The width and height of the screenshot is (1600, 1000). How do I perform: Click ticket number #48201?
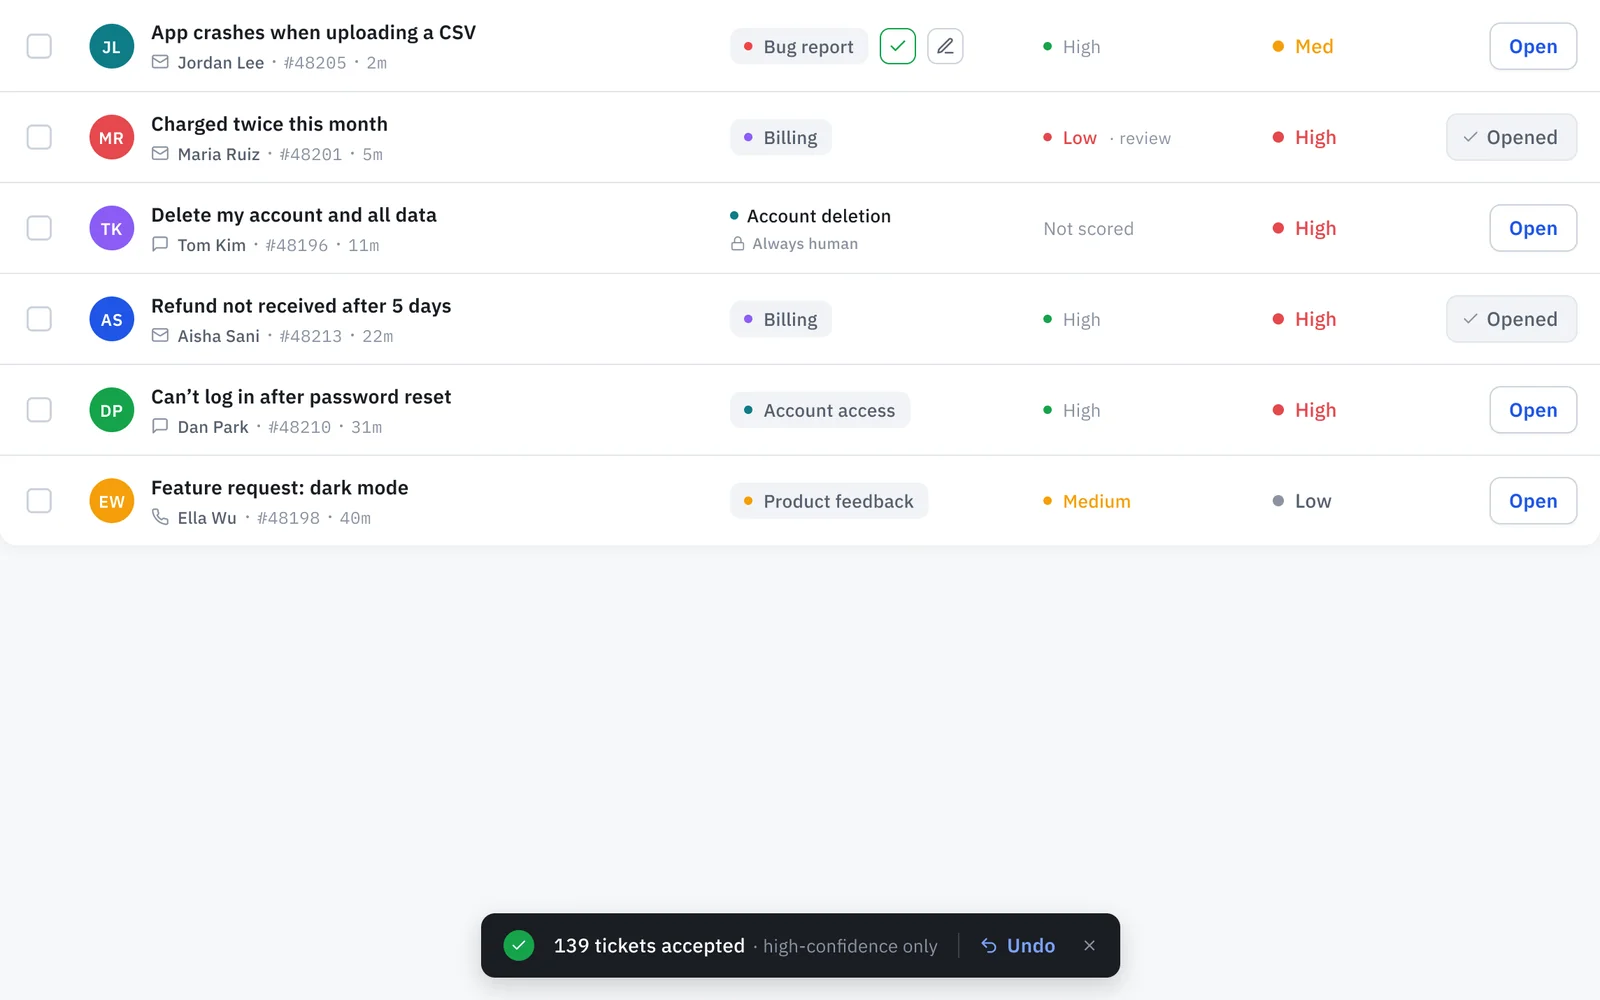(x=311, y=154)
